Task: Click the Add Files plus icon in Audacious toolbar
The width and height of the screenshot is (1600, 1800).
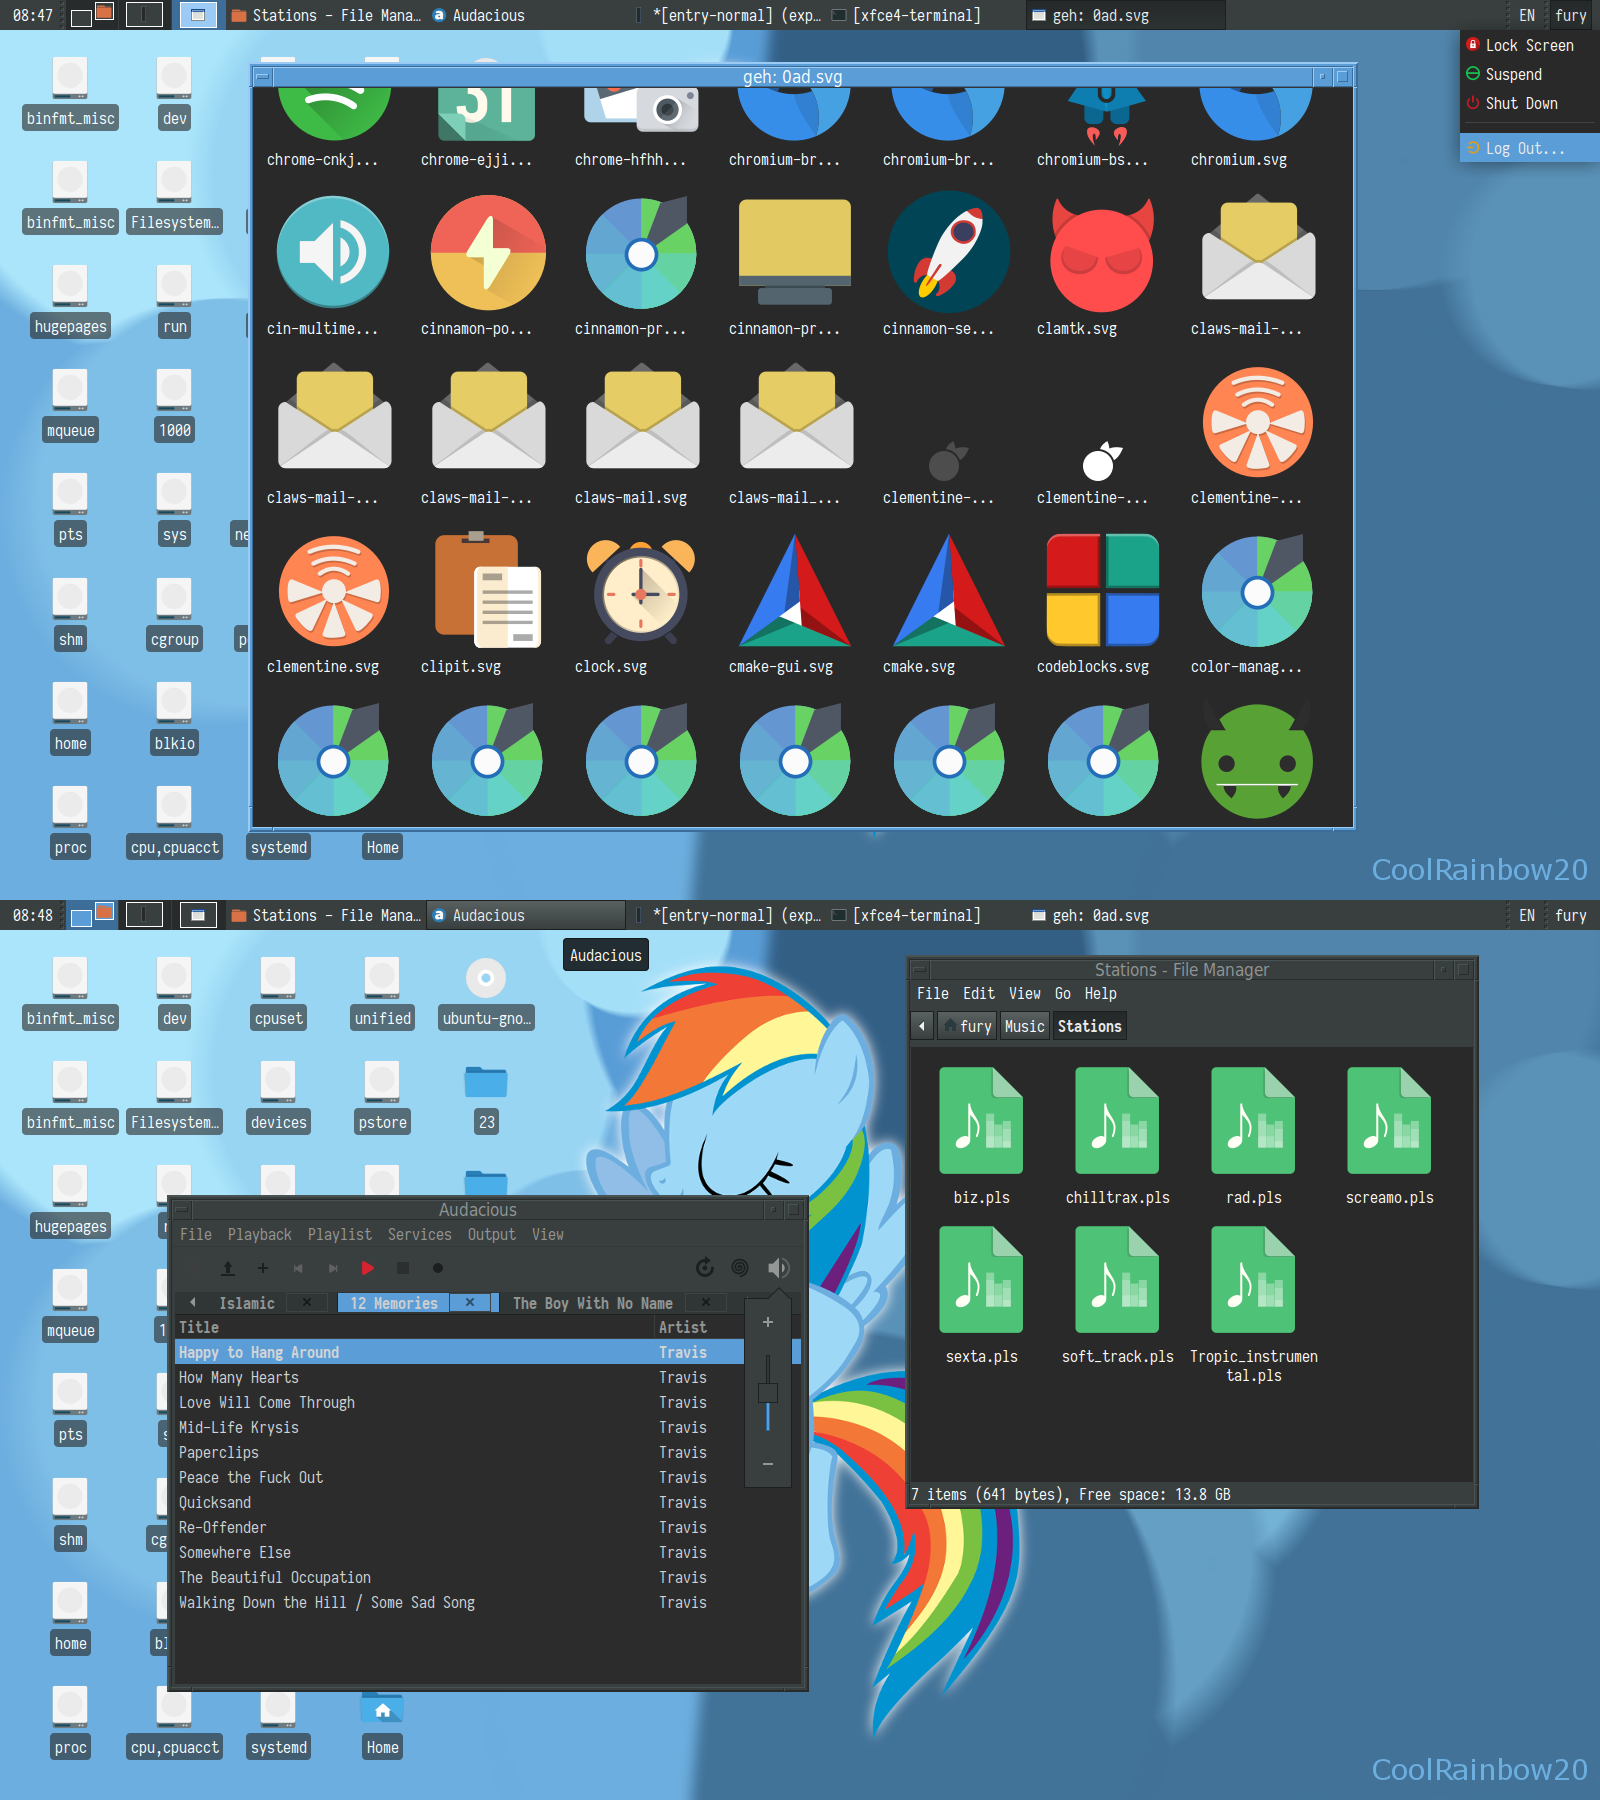Action: click(x=263, y=1268)
